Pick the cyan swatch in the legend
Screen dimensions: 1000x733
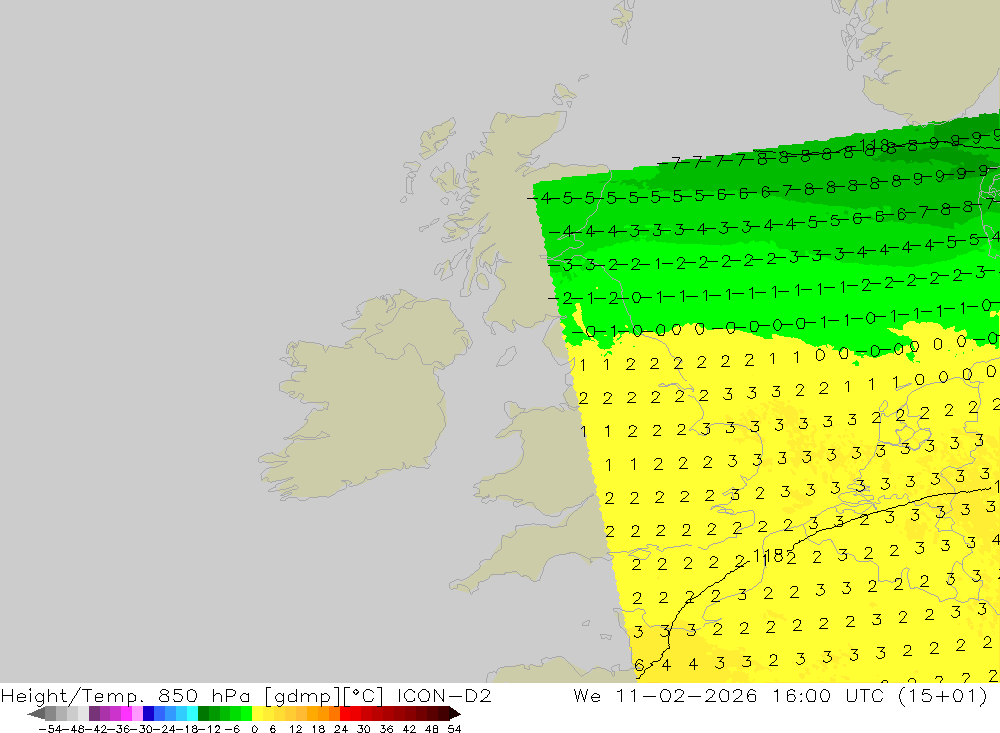192,714
